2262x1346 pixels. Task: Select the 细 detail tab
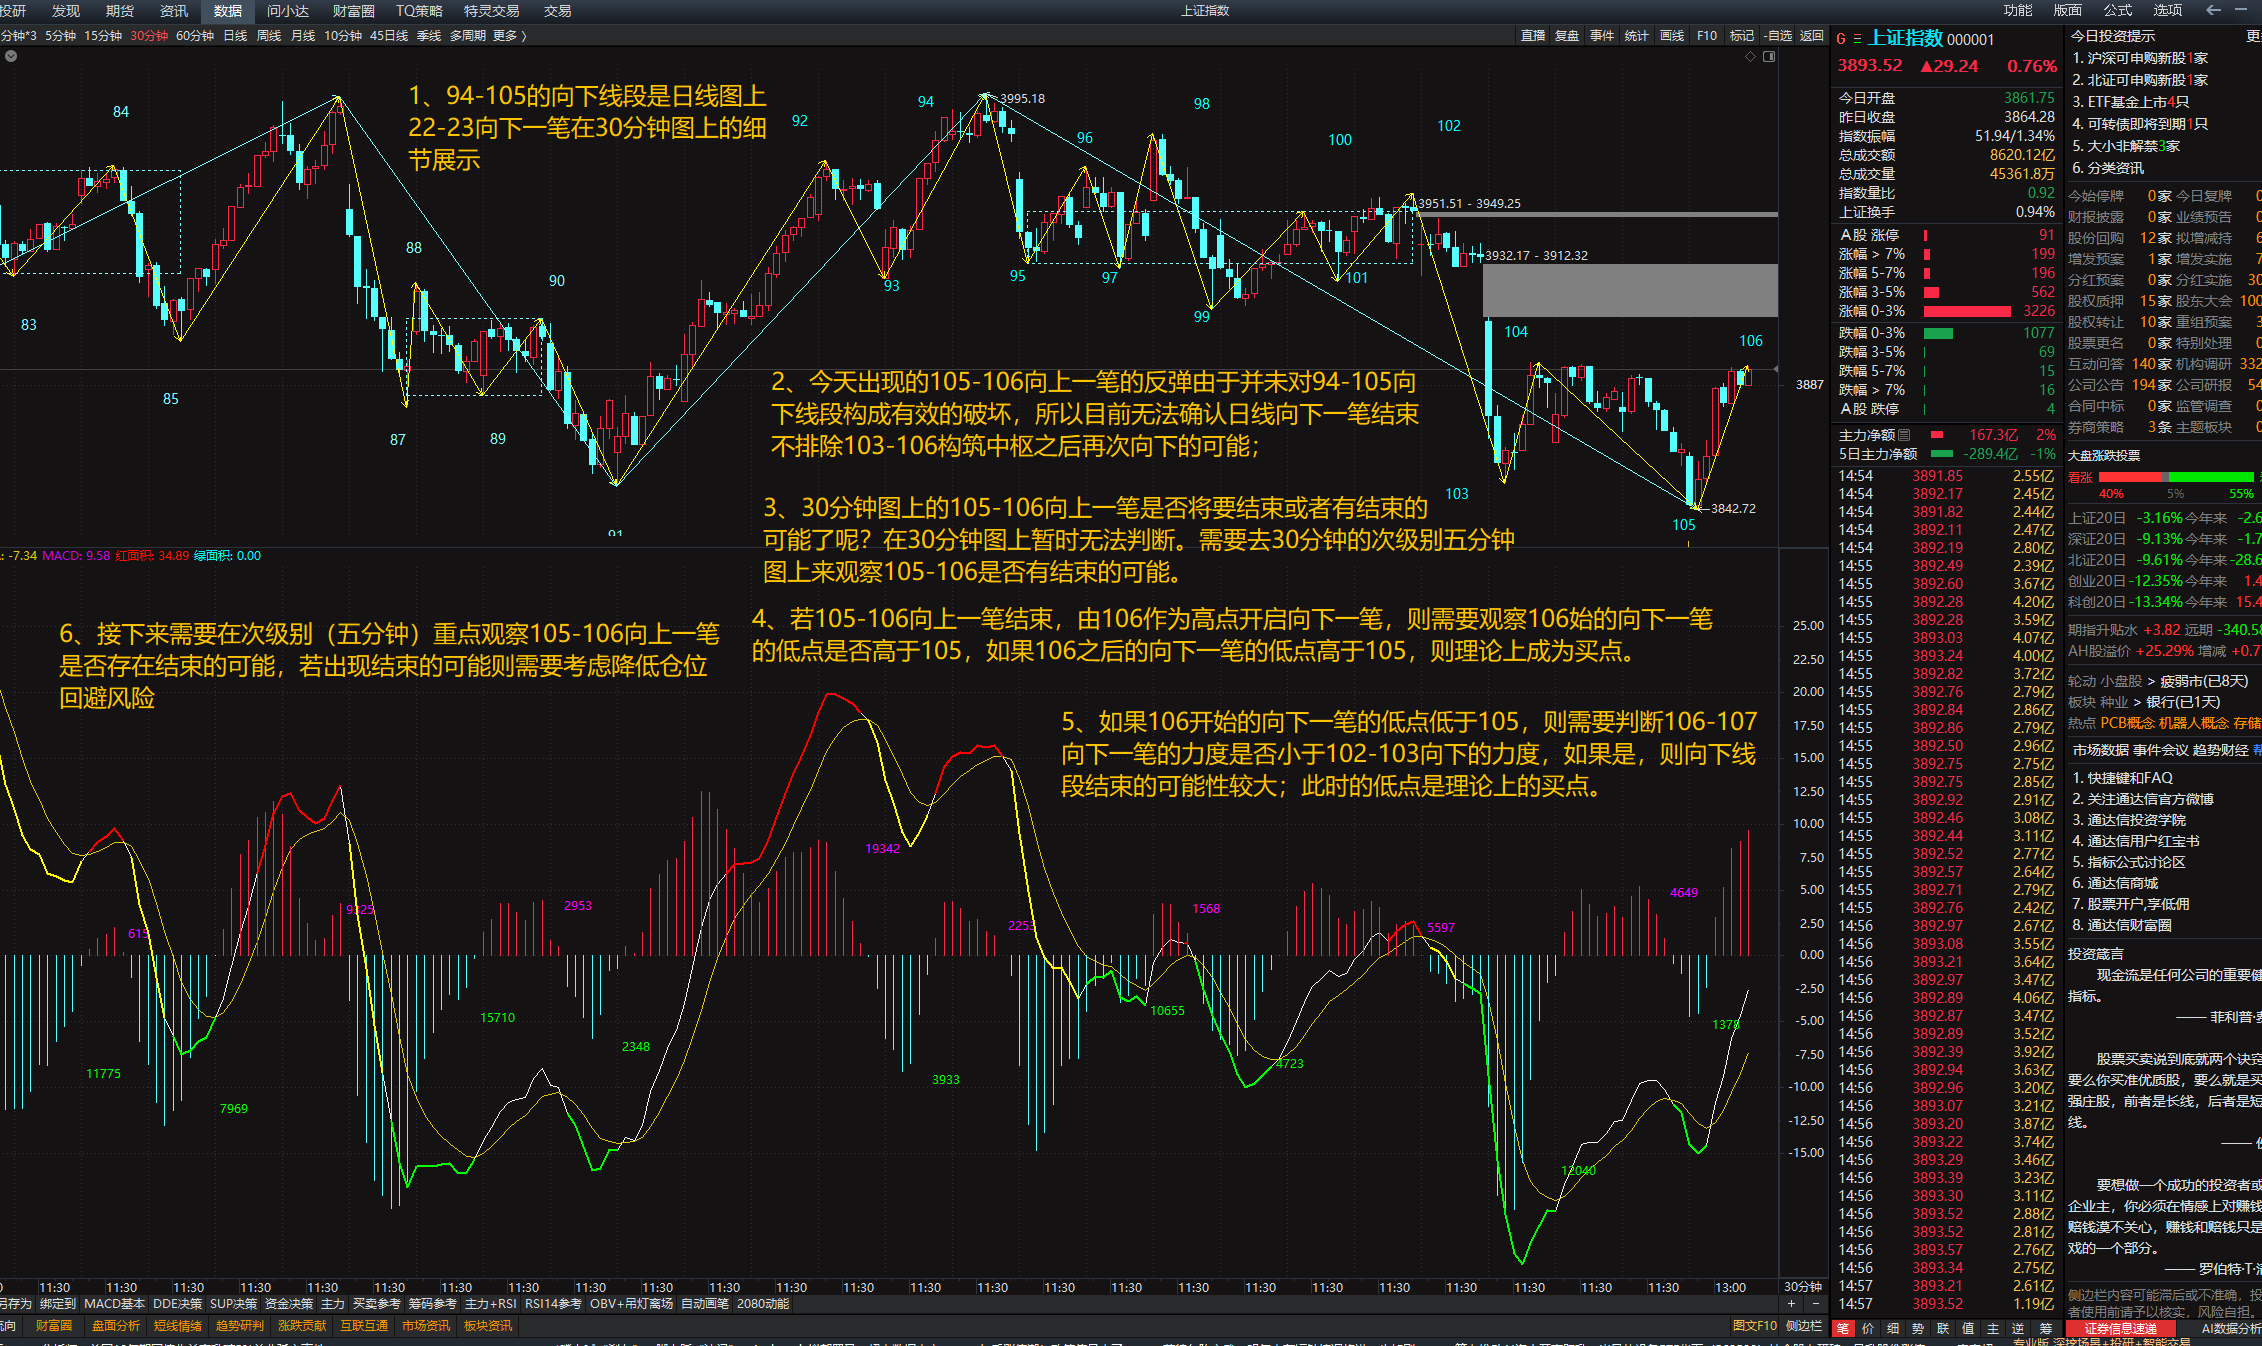[x=1893, y=1328]
